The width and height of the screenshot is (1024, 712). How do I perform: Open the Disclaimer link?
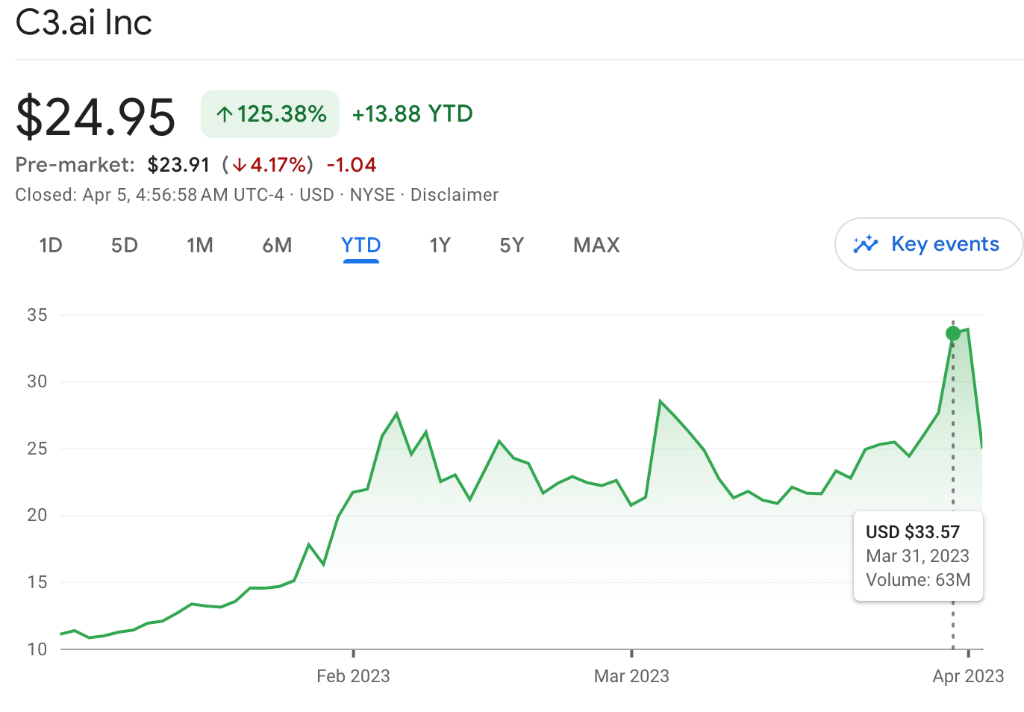(x=454, y=195)
